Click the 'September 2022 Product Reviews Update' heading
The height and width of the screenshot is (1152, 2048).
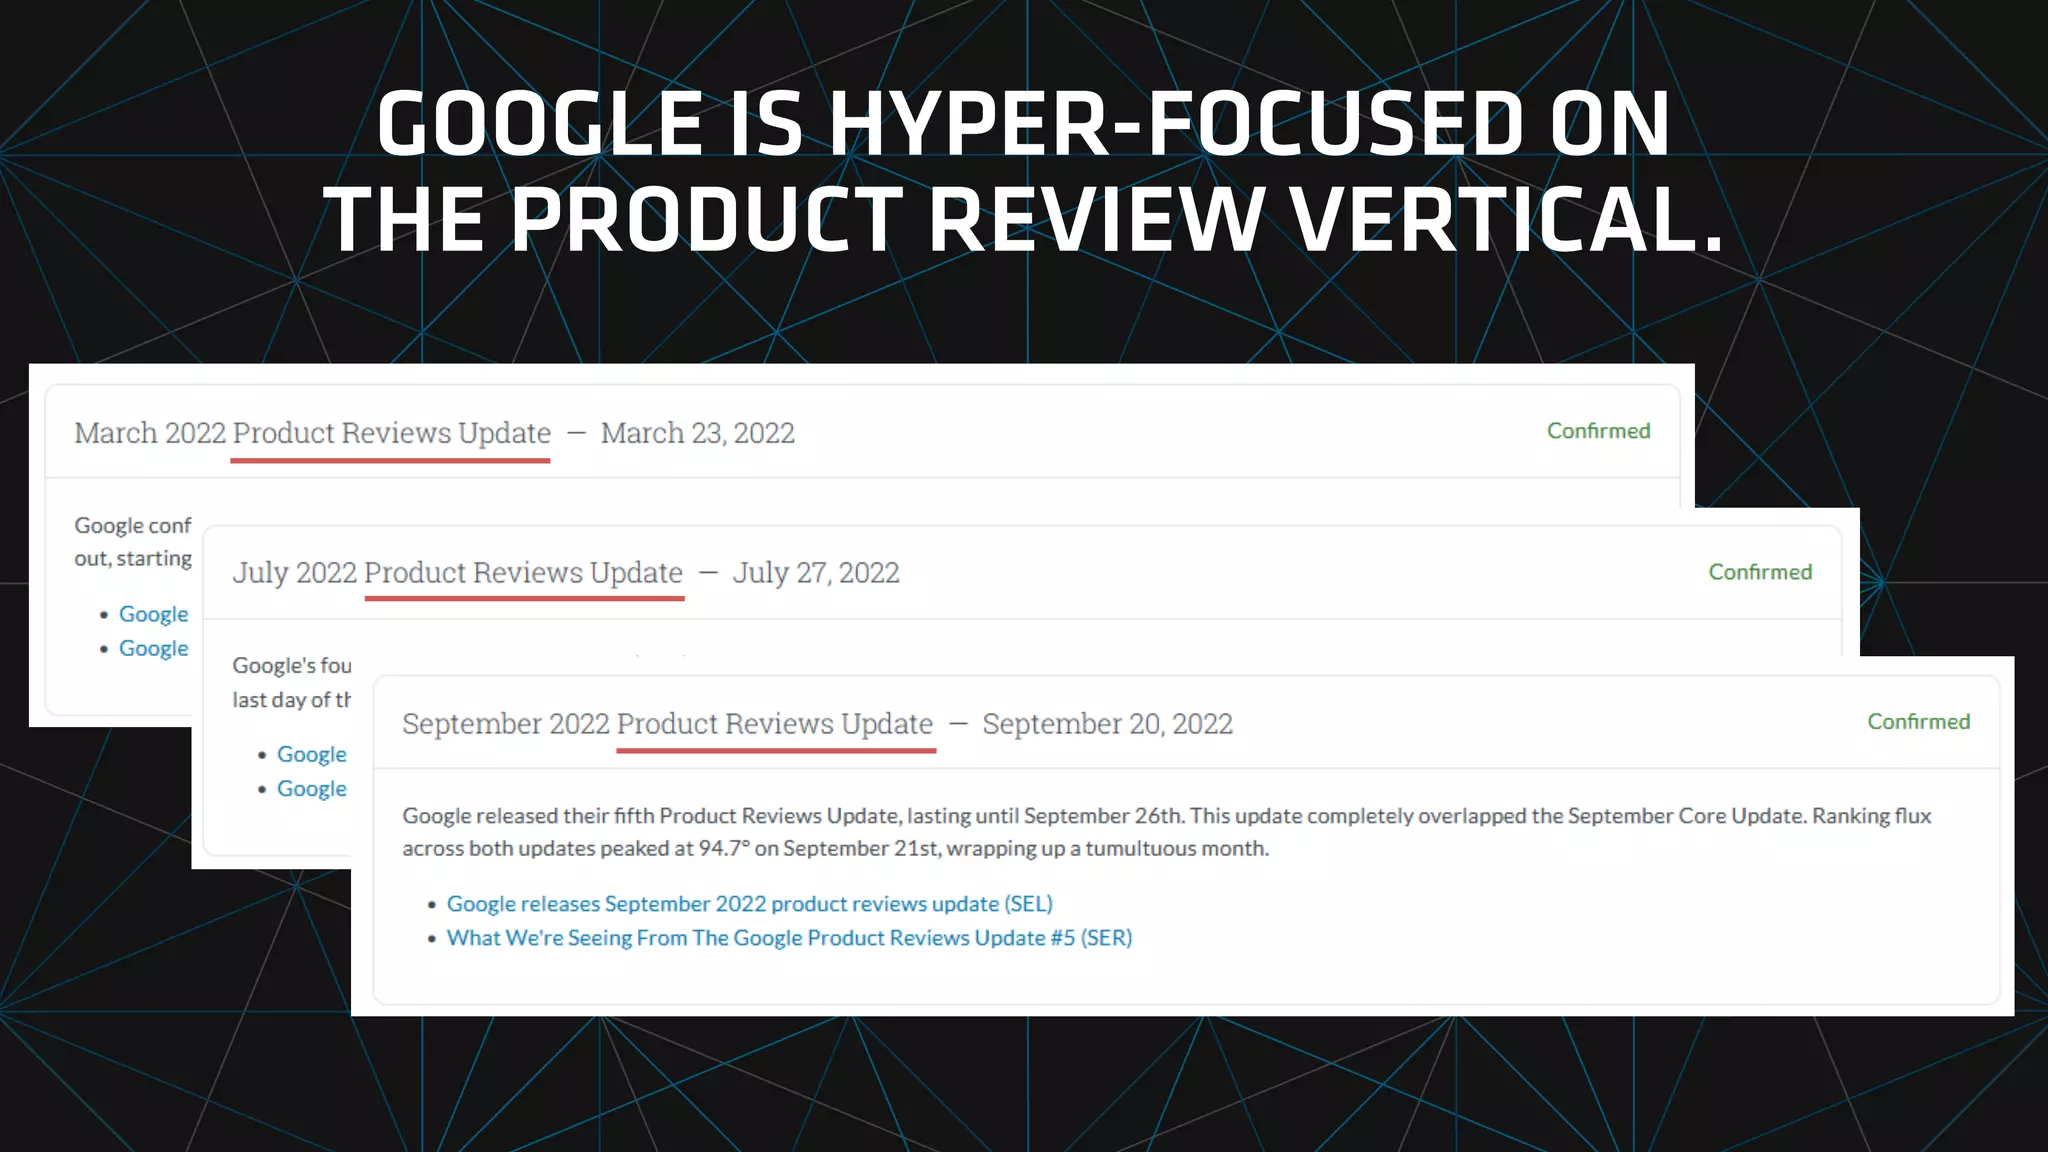(x=667, y=724)
